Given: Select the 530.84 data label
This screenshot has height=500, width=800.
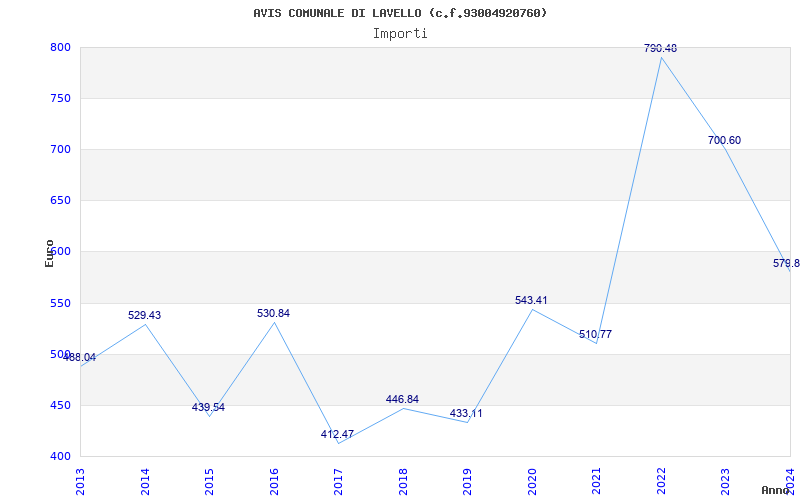Looking at the screenshot, I should click(x=273, y=313).
